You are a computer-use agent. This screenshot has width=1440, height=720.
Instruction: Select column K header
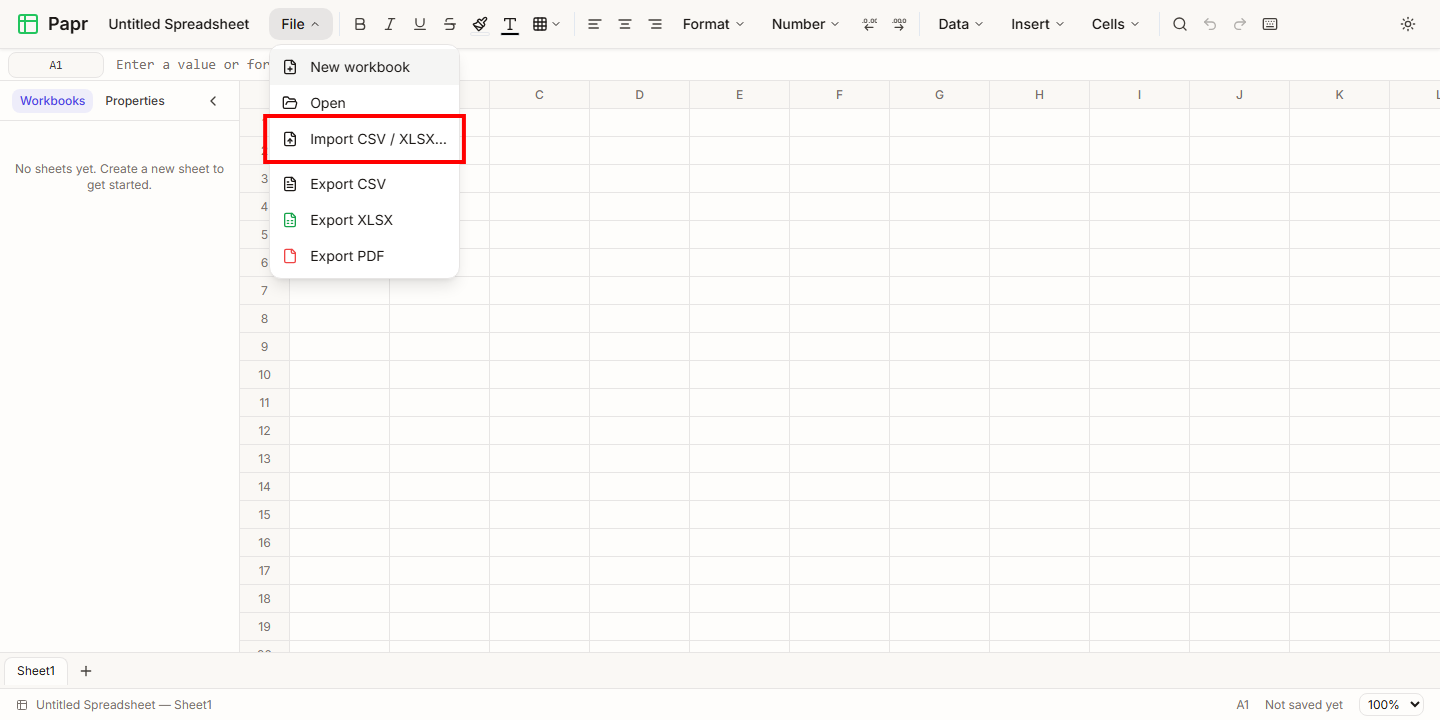pyautogui.click(x=1339, y=95)
